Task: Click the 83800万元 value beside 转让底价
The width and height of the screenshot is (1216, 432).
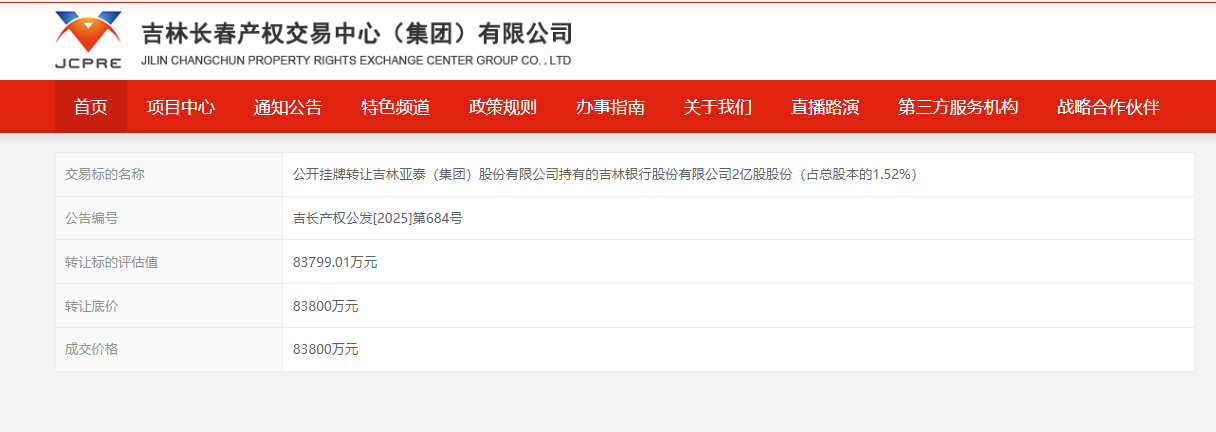Action: click(325, 306)
